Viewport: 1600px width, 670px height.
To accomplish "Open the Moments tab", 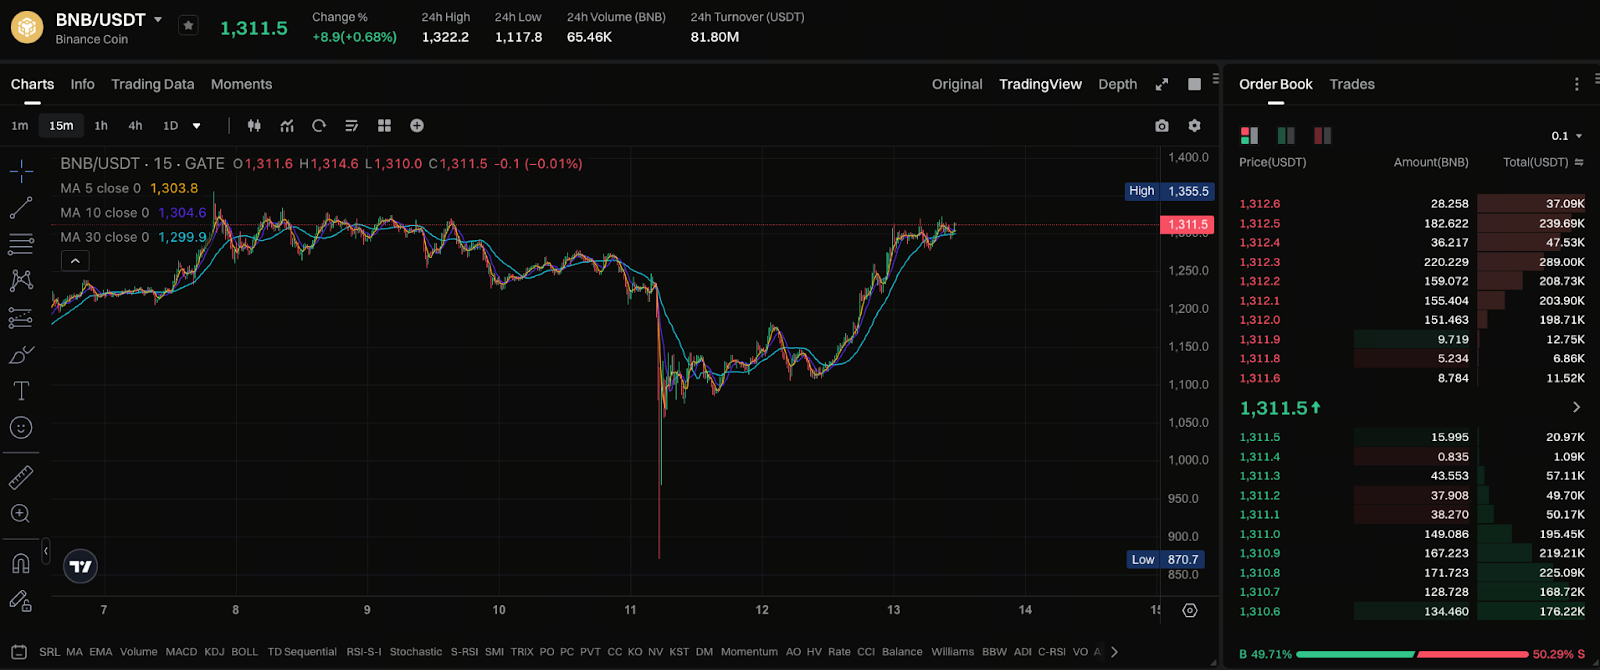I will coord(241,84).
